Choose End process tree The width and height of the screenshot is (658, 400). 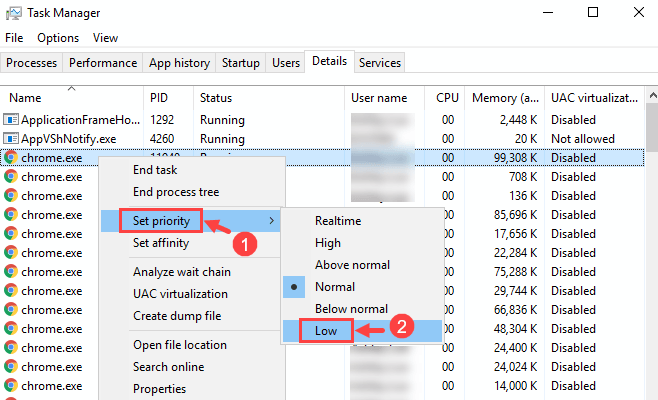193,192
